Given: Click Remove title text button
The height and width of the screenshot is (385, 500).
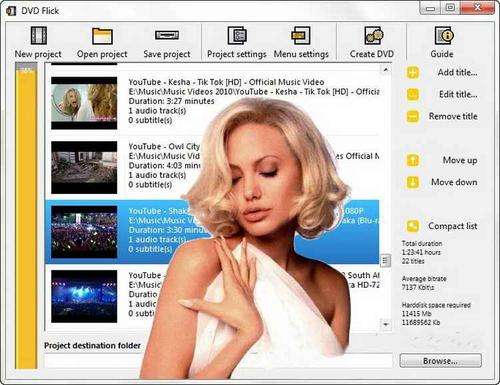Looking at the screenshot, I should coord(453,116).
